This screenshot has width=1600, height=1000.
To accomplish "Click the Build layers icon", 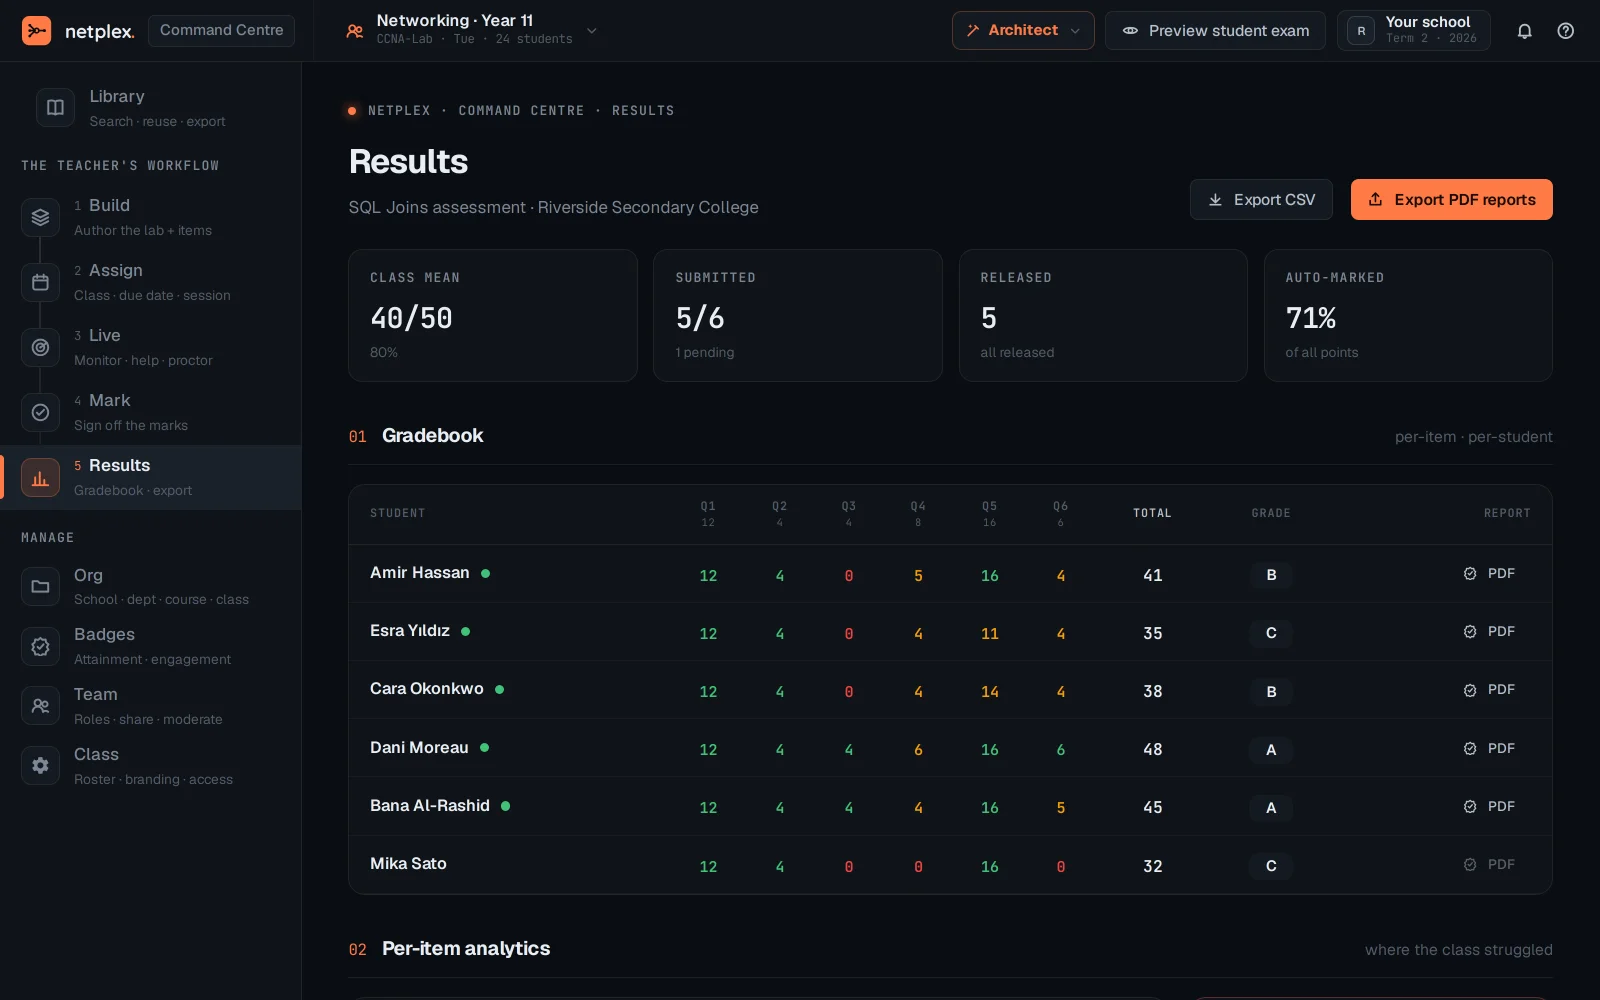I will pos(40,217).
